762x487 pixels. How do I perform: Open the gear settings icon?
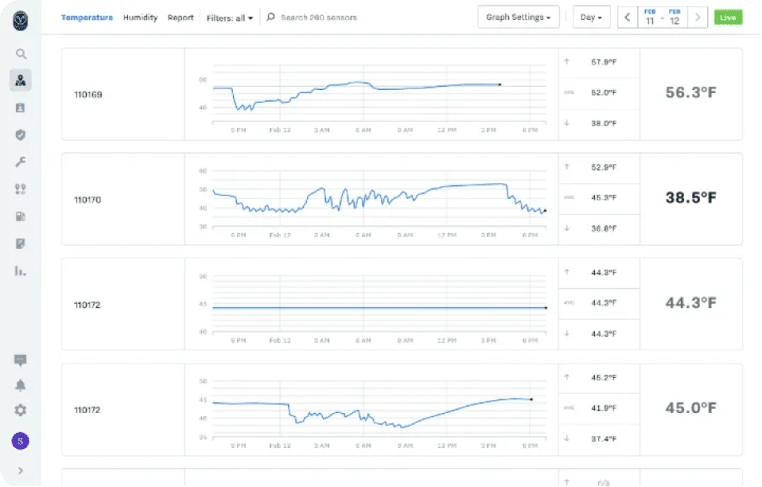20,410
